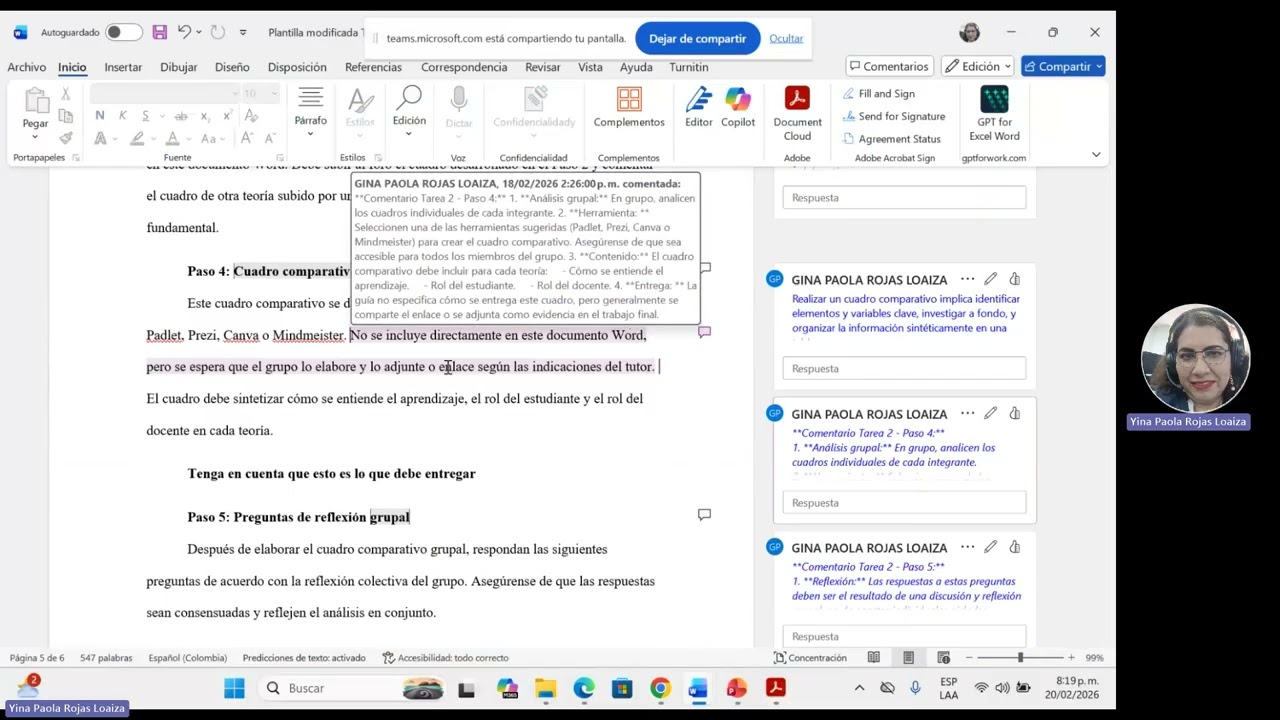Open the font name combo box
1280x720 pixels.
click(x=165, y=94)
